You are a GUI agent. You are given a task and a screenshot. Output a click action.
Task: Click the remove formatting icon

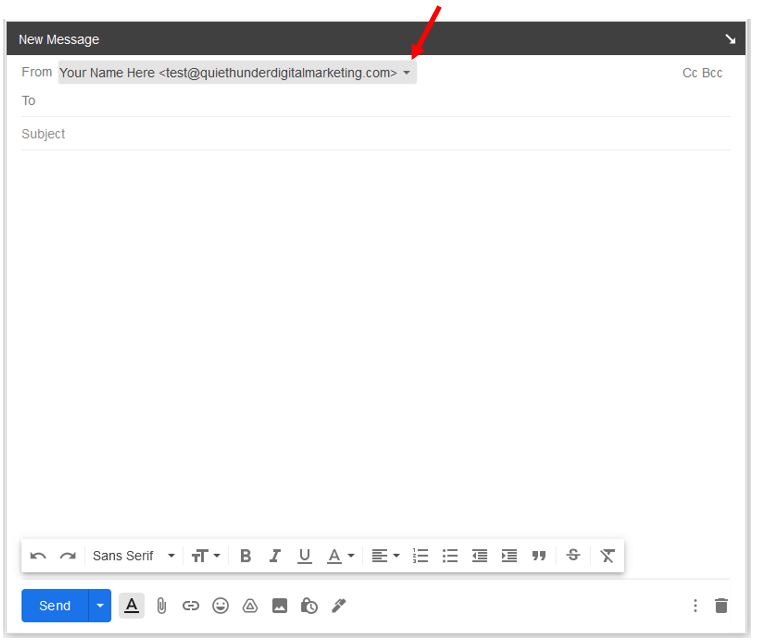pos(607,556)
